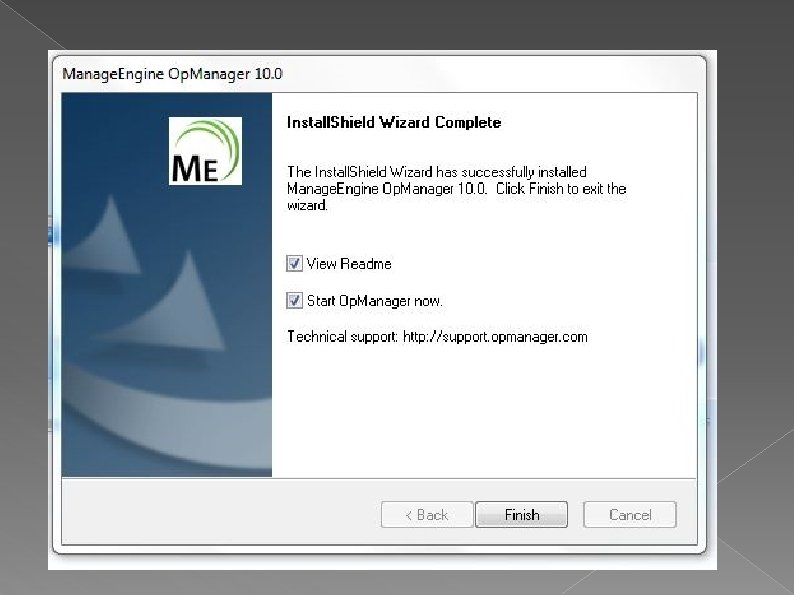Click the Finish button

point(521,514)
